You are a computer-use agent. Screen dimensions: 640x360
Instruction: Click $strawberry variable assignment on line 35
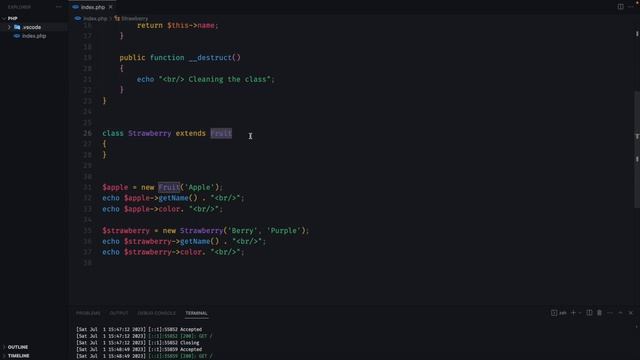pos(126,231)
